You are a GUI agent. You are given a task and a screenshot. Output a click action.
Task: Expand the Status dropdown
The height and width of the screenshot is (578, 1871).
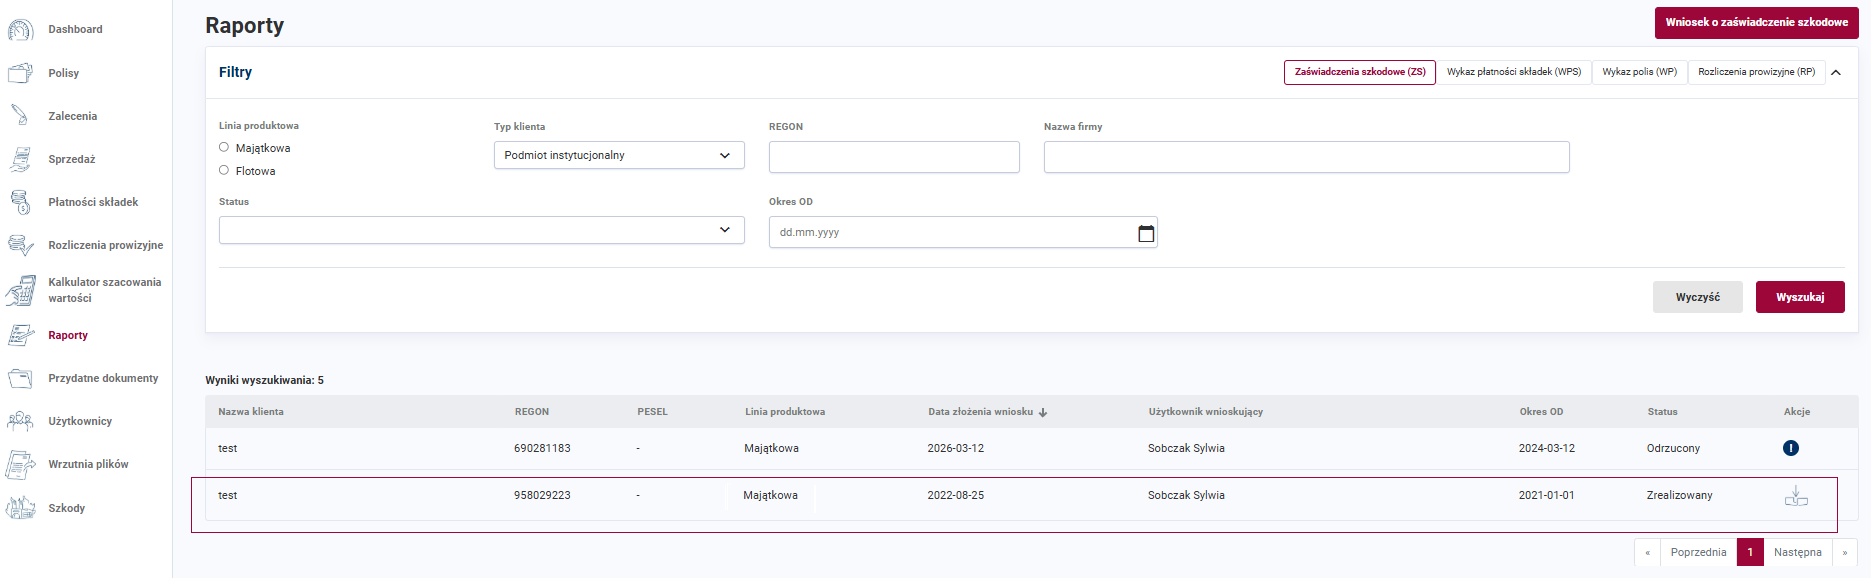[481, 230]
